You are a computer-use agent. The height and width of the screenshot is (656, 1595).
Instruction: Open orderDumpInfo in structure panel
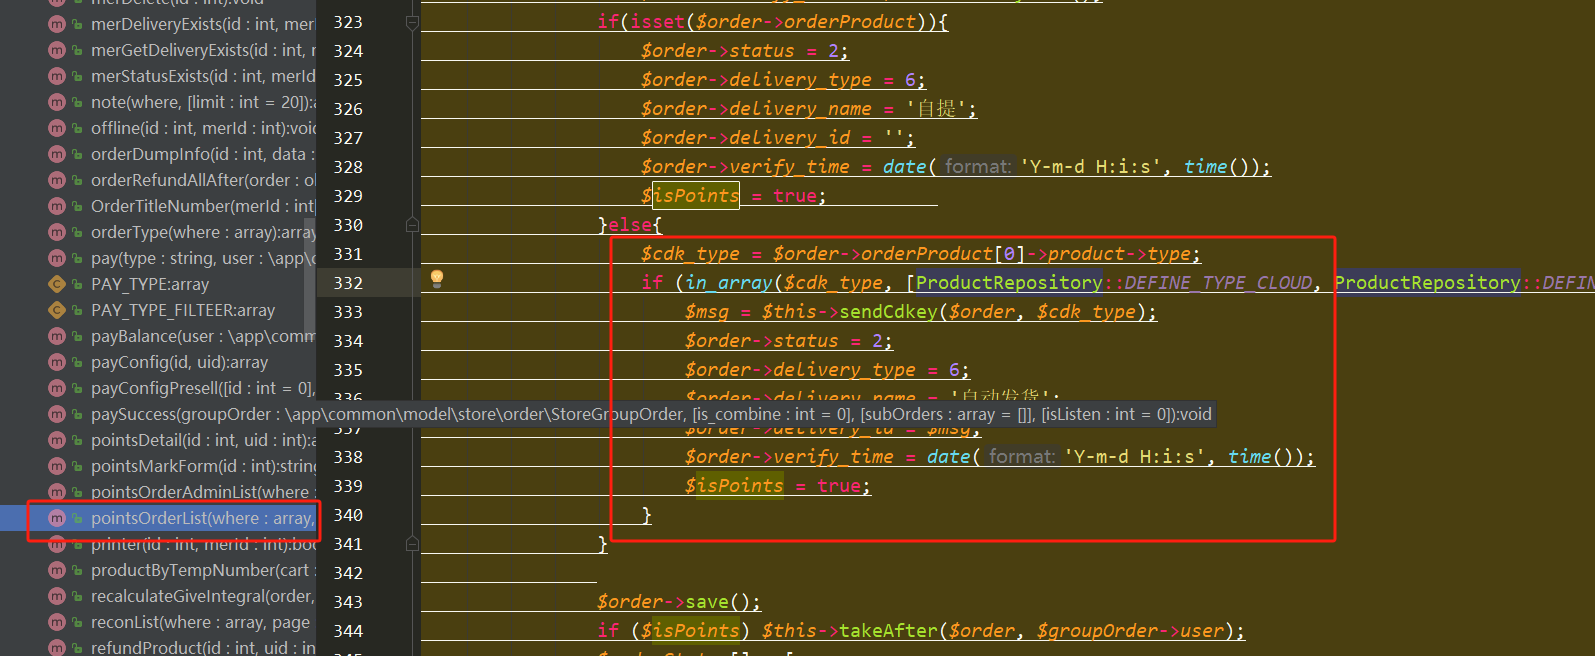click(x=203, y=154)
